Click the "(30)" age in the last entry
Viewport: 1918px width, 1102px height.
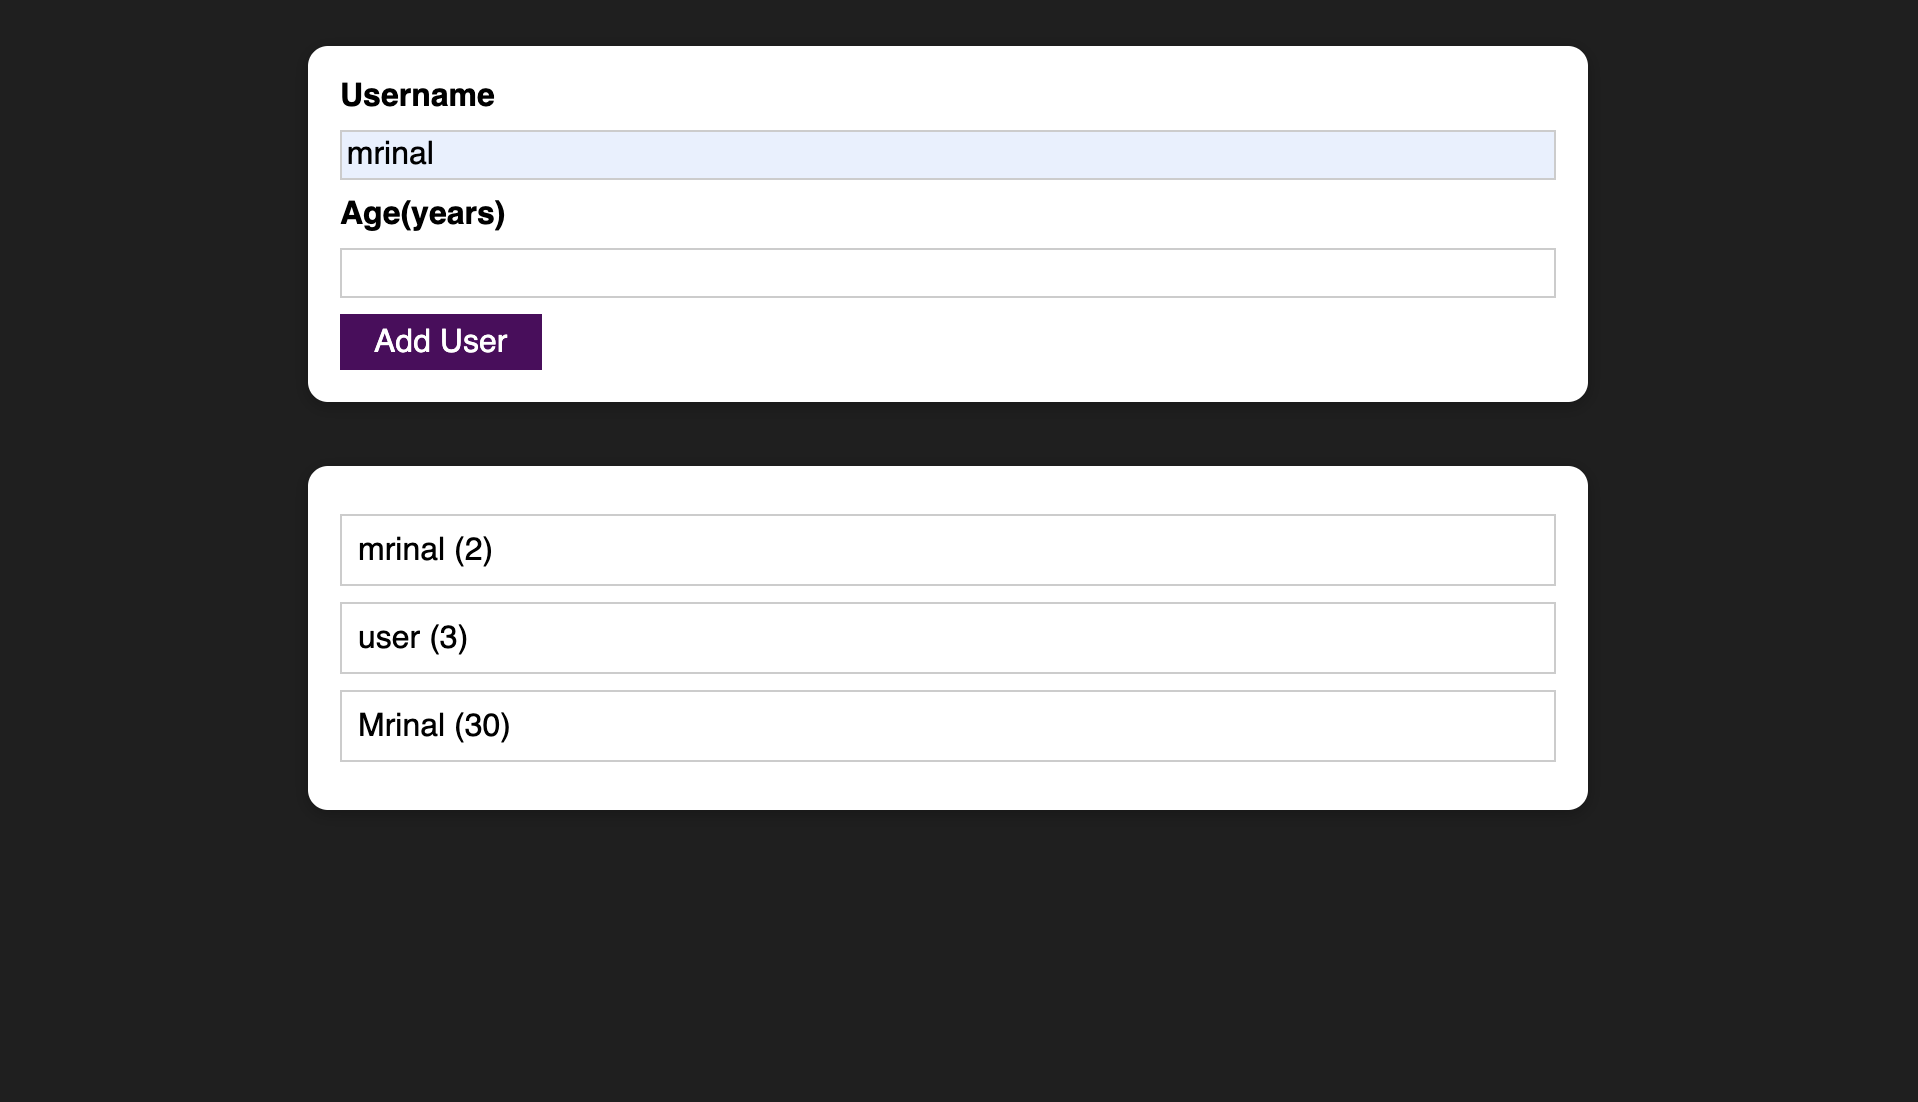tap(482, 726)
